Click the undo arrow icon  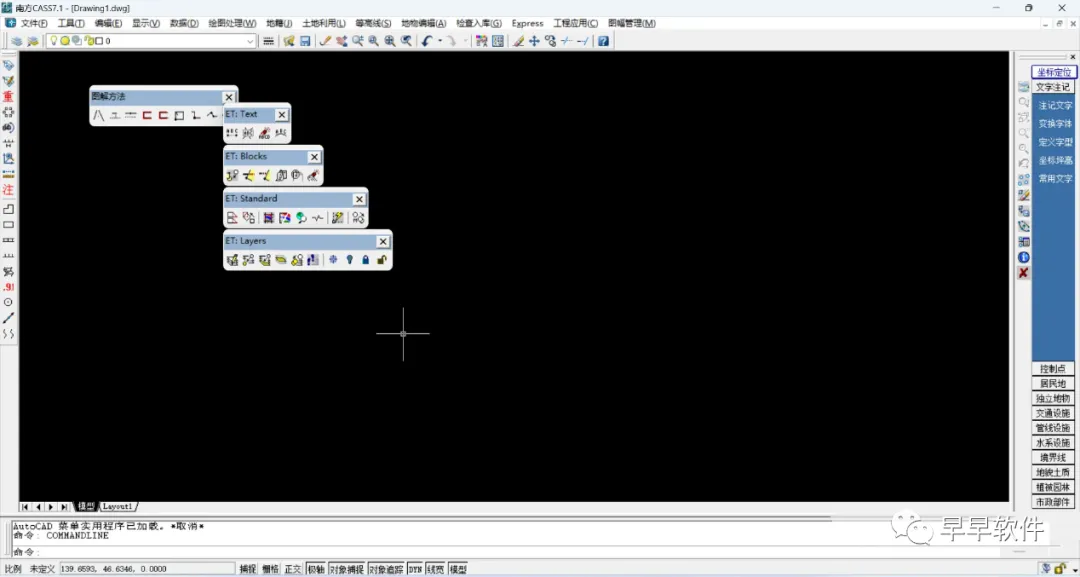[x=426, y=41]
